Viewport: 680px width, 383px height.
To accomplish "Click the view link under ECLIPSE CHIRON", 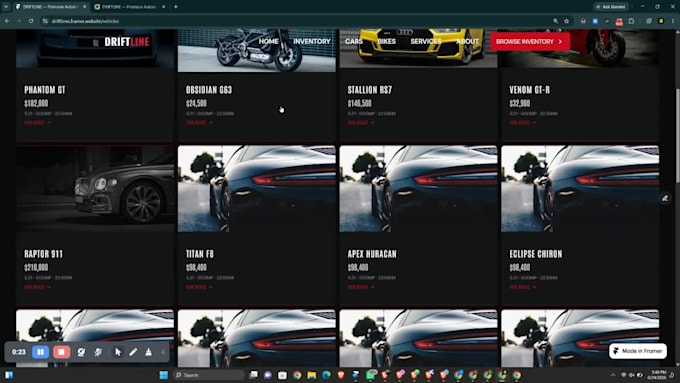I will point(523,287).
